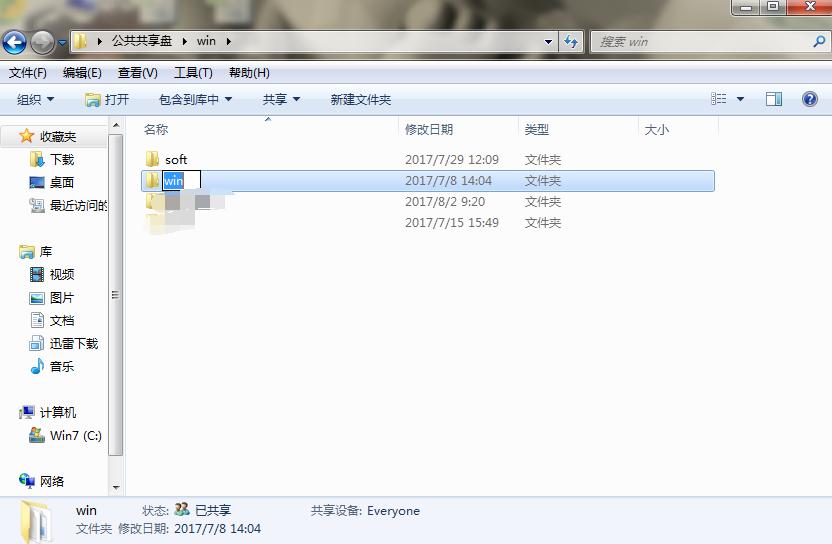832x544 pixels.
Task: Open the 视频 library
Action: (x=62, y=274)
